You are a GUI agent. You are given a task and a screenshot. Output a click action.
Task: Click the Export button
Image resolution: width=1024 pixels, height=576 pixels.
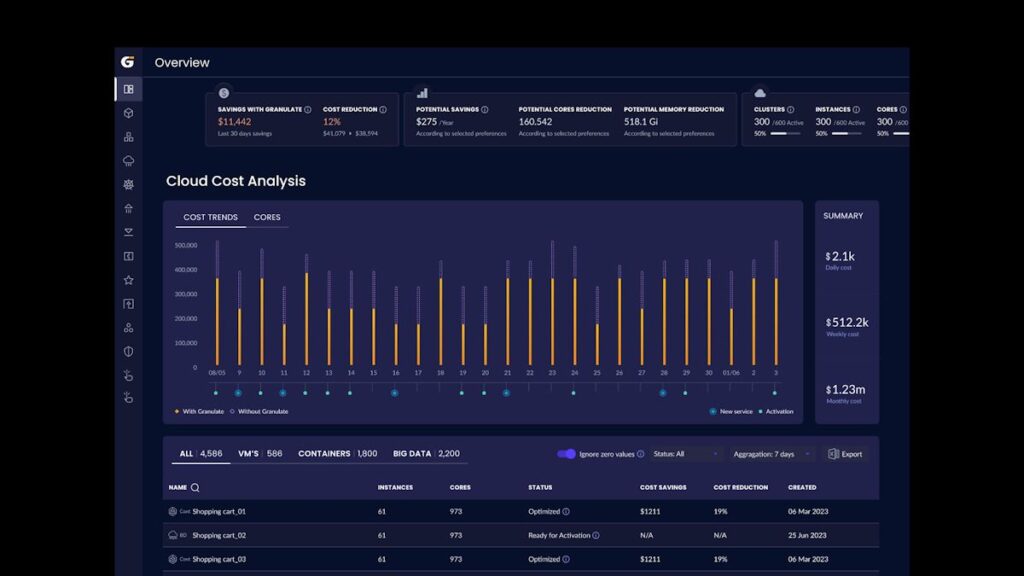pyautogui.click(x=845, y=454)
